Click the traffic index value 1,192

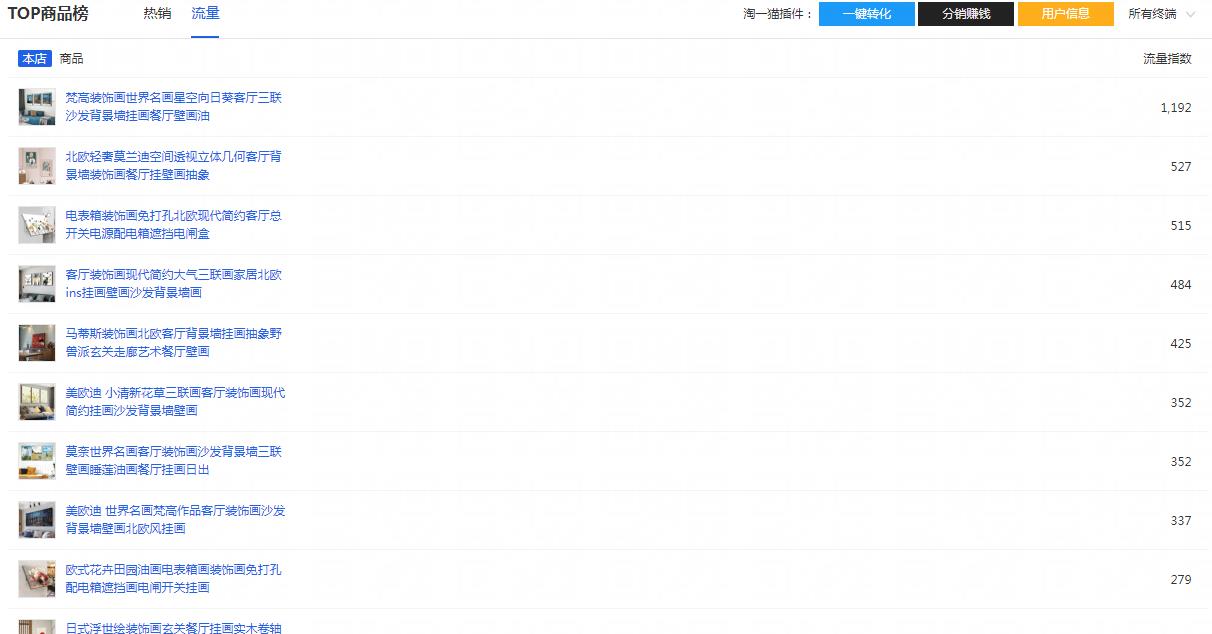1176,108
